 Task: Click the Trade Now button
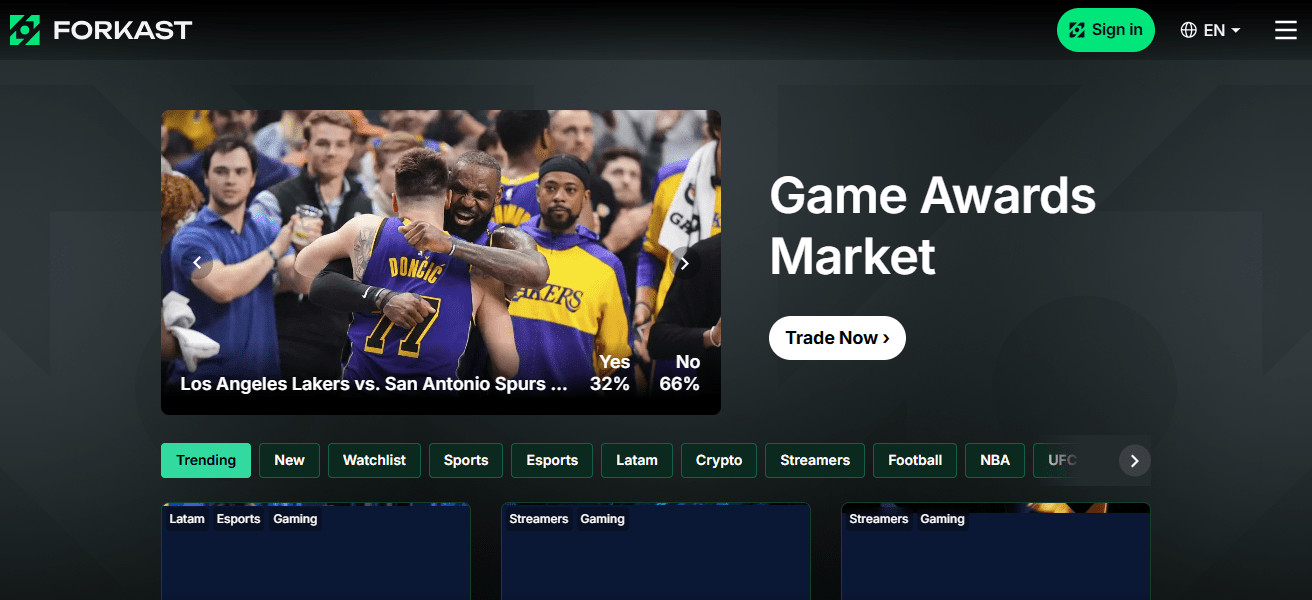837,338
